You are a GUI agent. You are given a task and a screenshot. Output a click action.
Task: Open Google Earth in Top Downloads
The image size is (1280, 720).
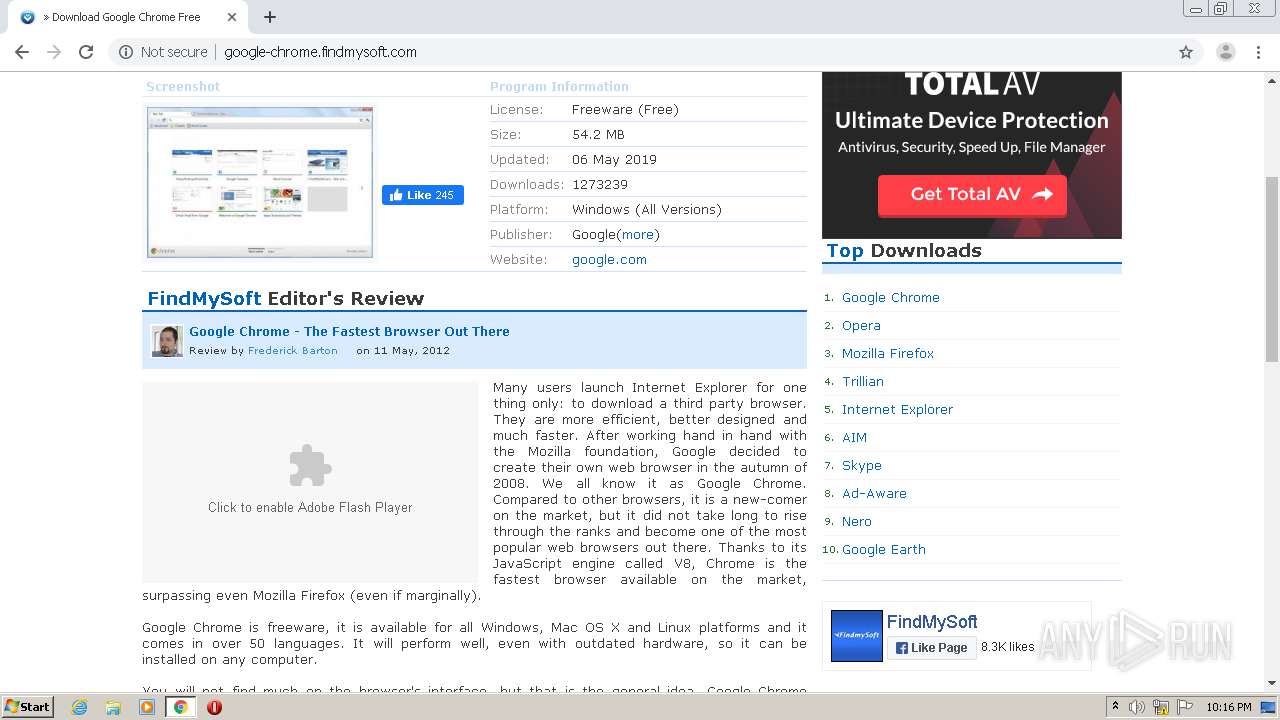click(x=884, y=549)
